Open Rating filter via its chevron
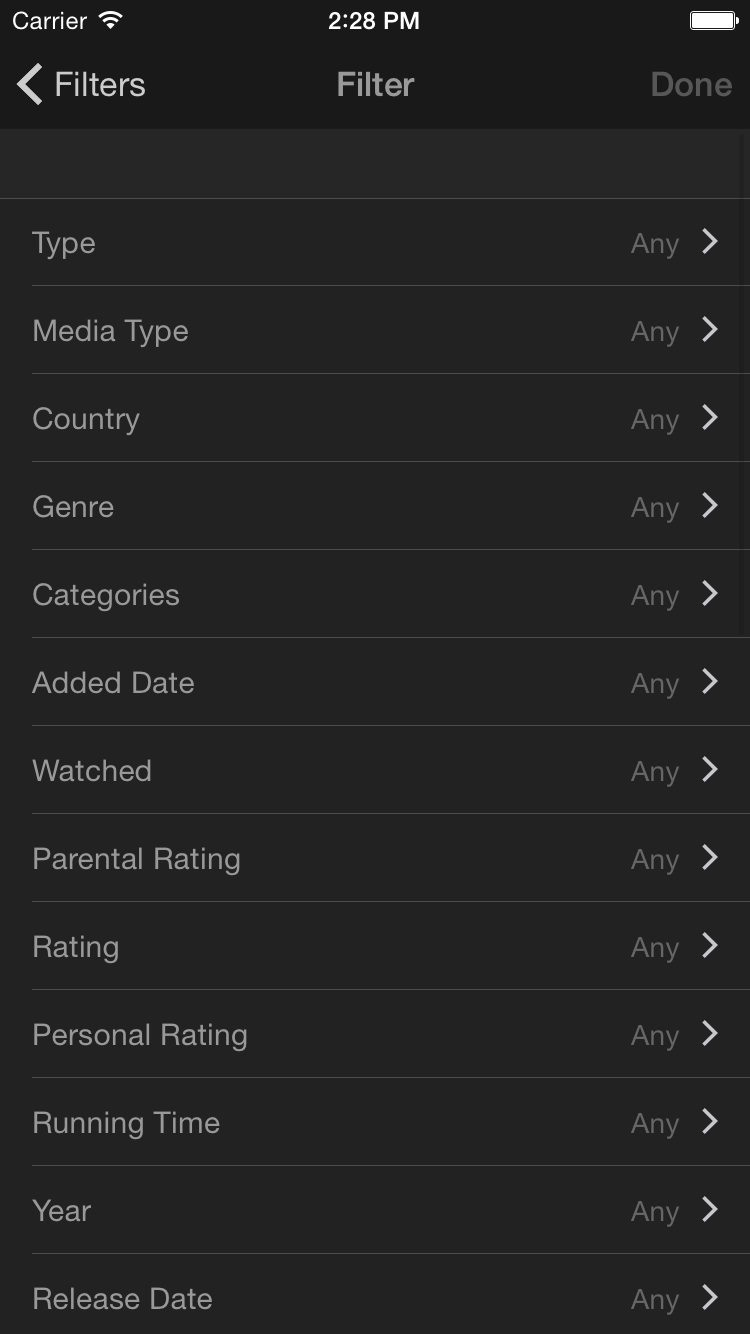Screen dimensions: 750x1334 [x=710, y=946]
